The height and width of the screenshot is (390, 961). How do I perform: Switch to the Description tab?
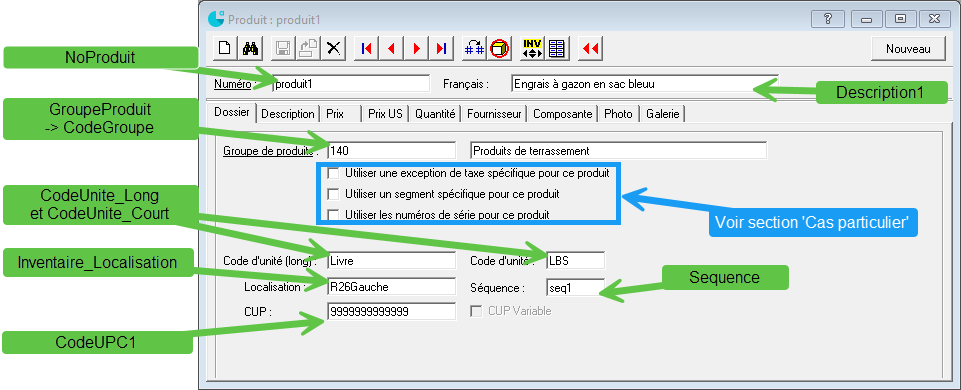click(x=288, y=114)
